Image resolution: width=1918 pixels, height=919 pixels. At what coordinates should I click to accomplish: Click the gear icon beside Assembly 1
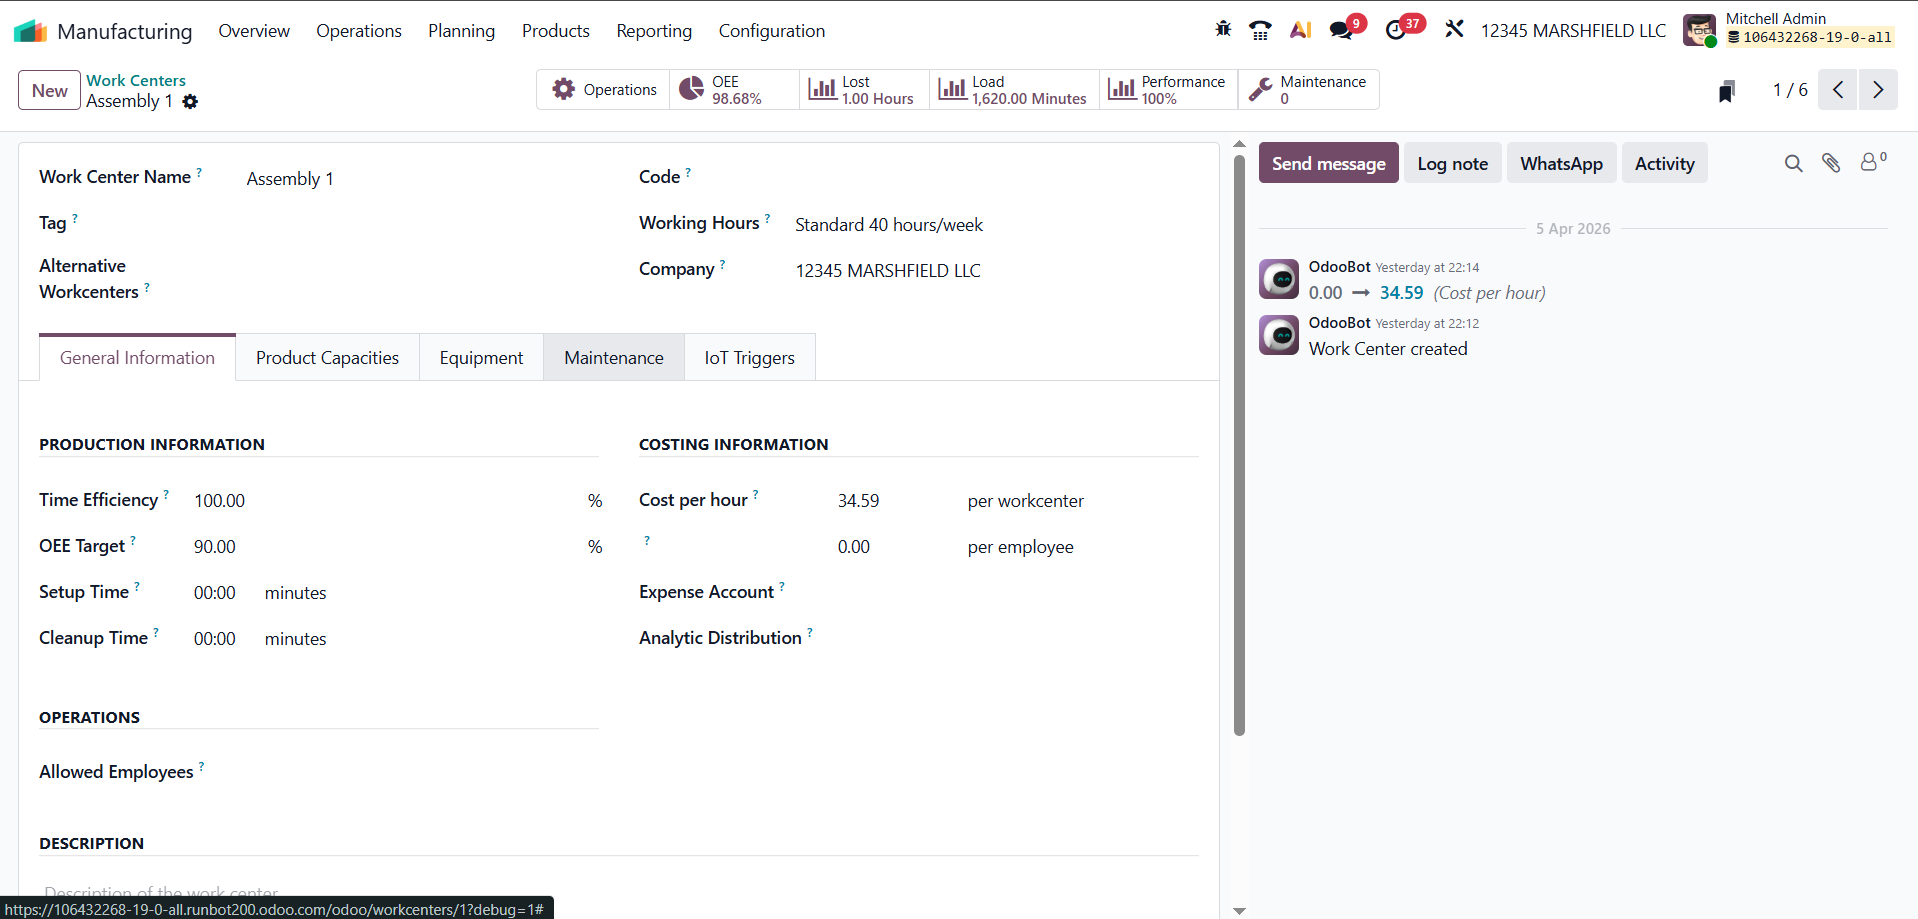click(x=190, y=102)
